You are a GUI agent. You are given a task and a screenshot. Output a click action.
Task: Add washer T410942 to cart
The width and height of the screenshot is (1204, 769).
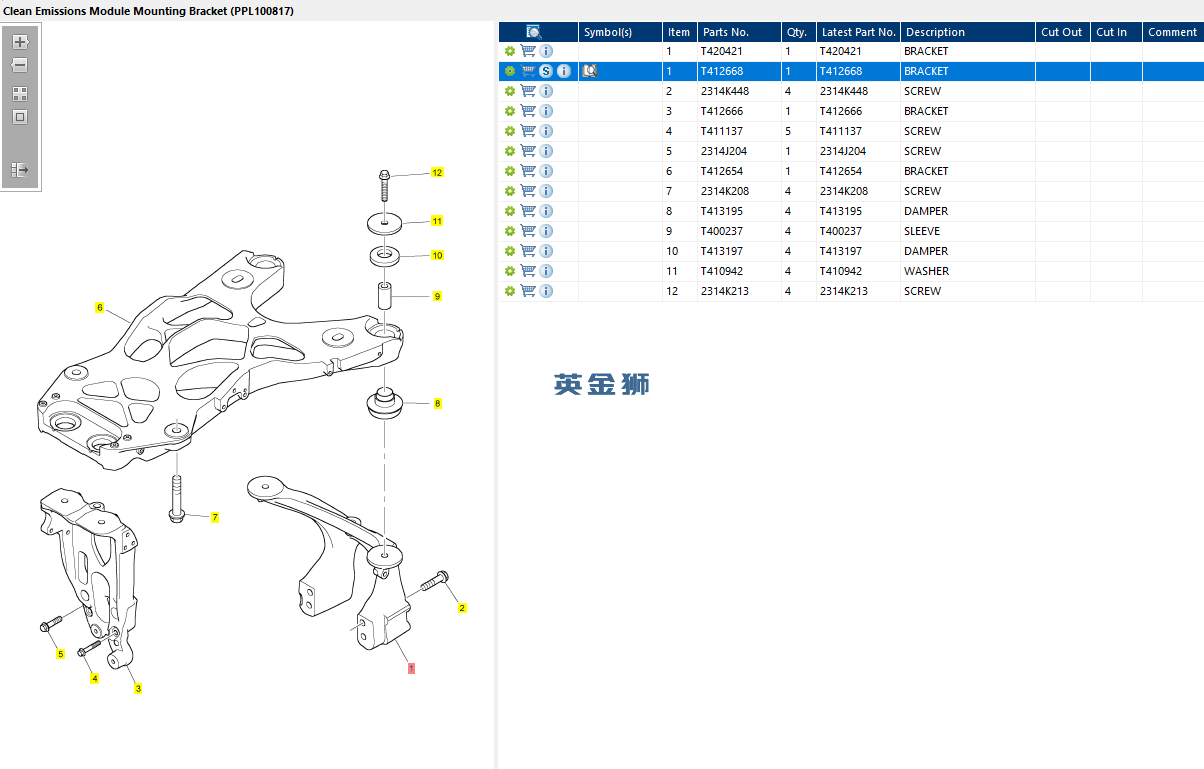click(528, 271)
